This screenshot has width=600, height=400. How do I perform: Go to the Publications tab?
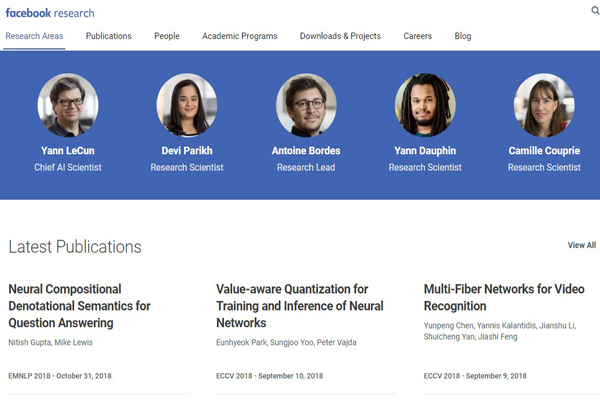pyautogui.click(x=109, y=36)
